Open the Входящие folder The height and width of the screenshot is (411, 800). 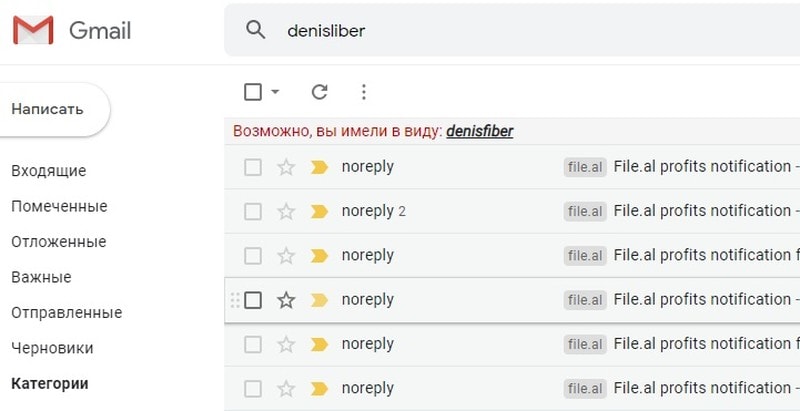point(48,171)
